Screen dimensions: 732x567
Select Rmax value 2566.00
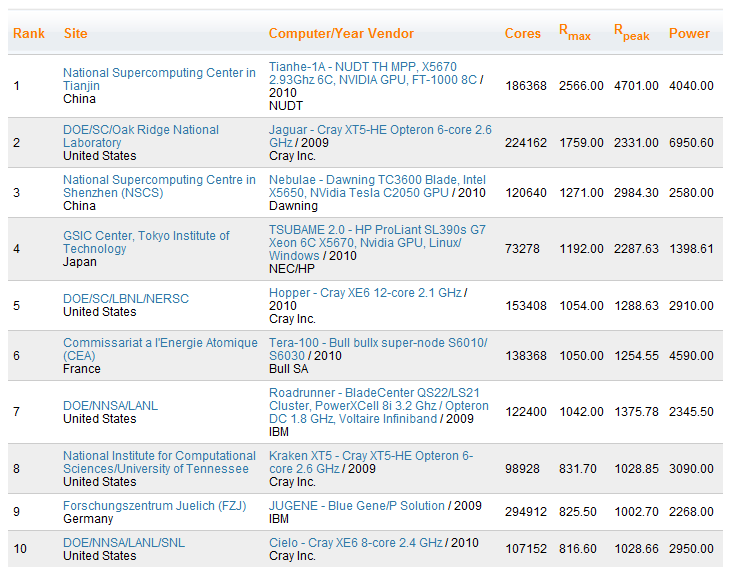pos(581,86)
